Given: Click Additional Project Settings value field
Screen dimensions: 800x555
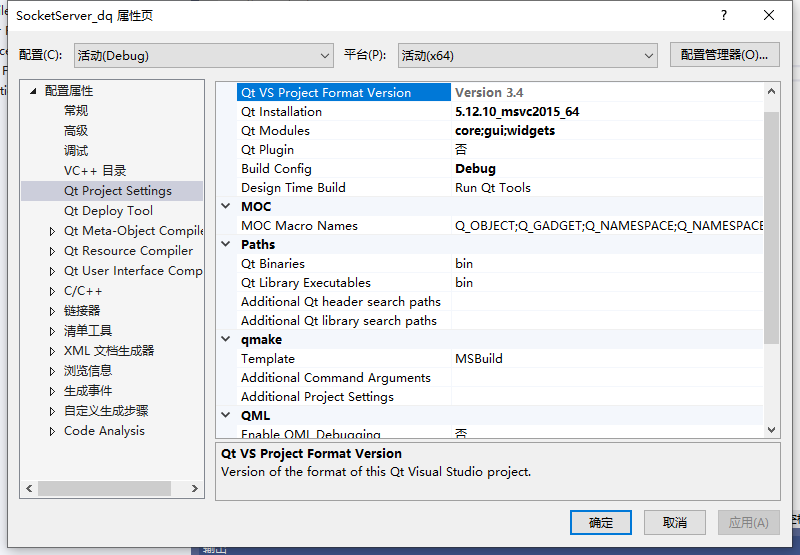Looking at the screenshot, I should click(608, 396).
